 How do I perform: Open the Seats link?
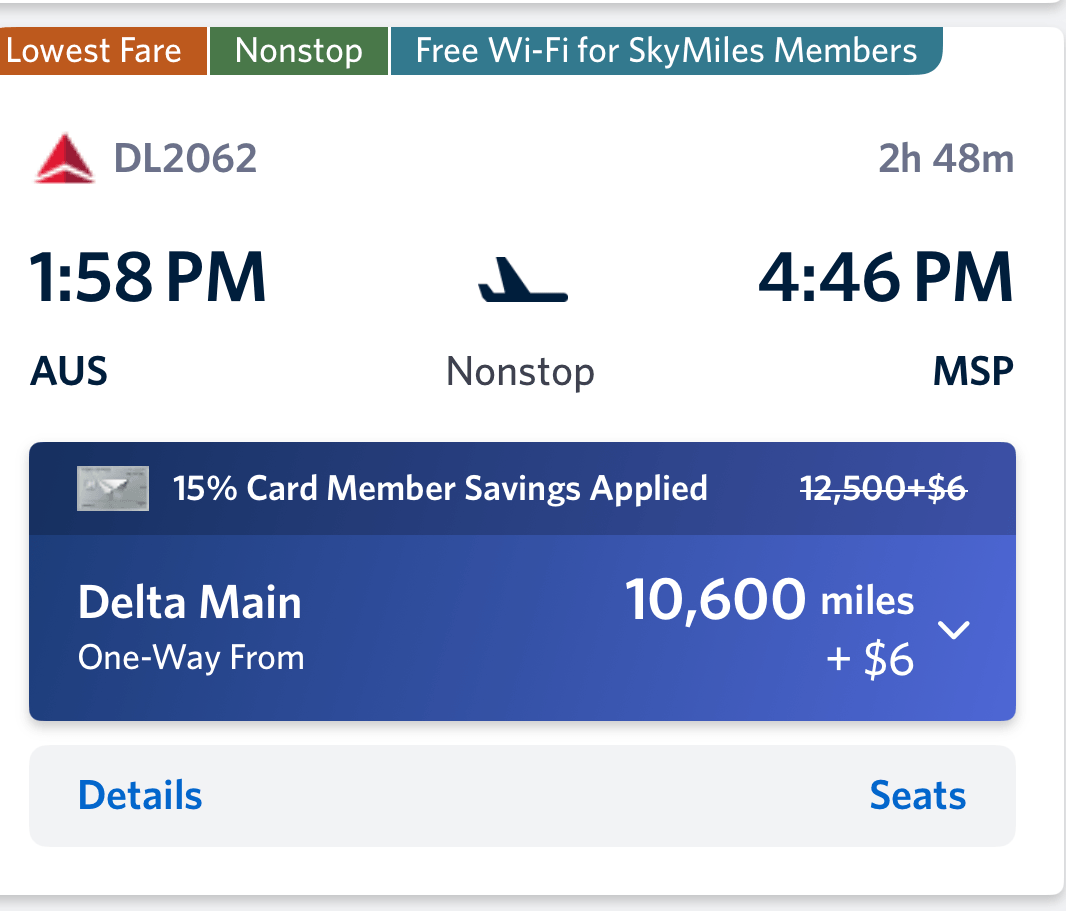point(918,795)
